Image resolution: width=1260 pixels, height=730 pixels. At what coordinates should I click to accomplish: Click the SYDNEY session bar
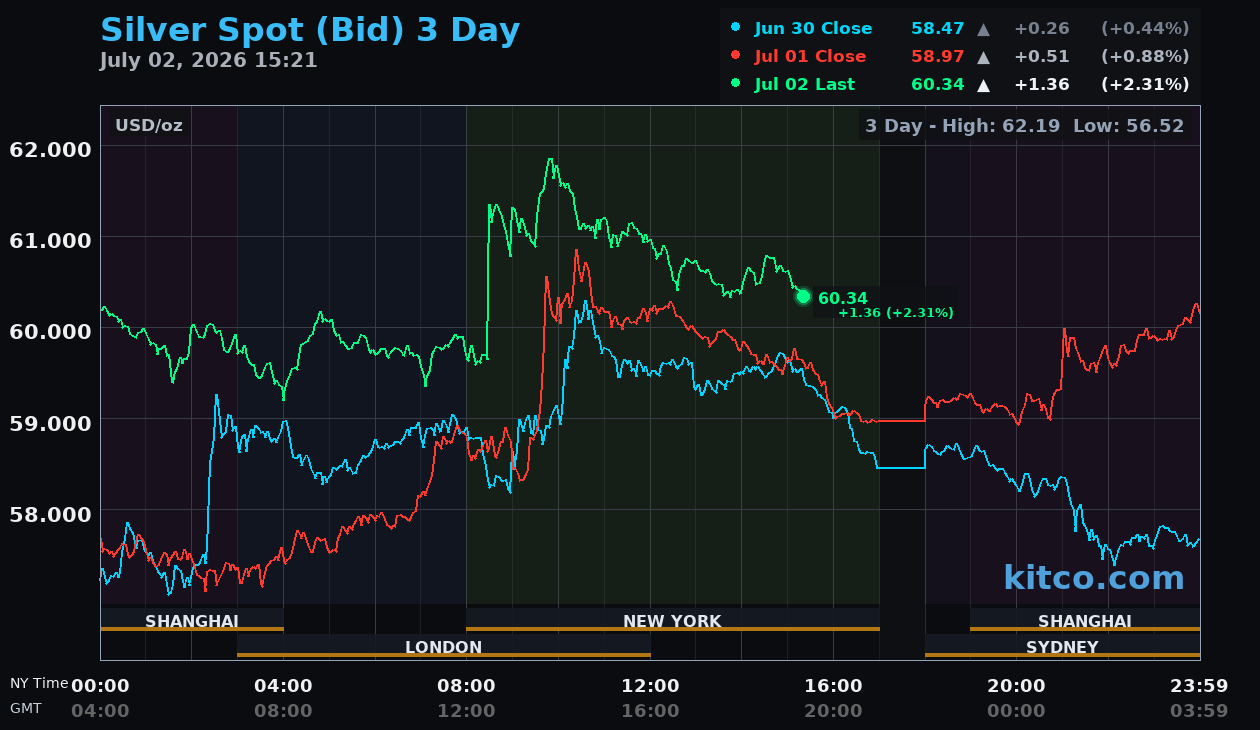point(1062,646)
